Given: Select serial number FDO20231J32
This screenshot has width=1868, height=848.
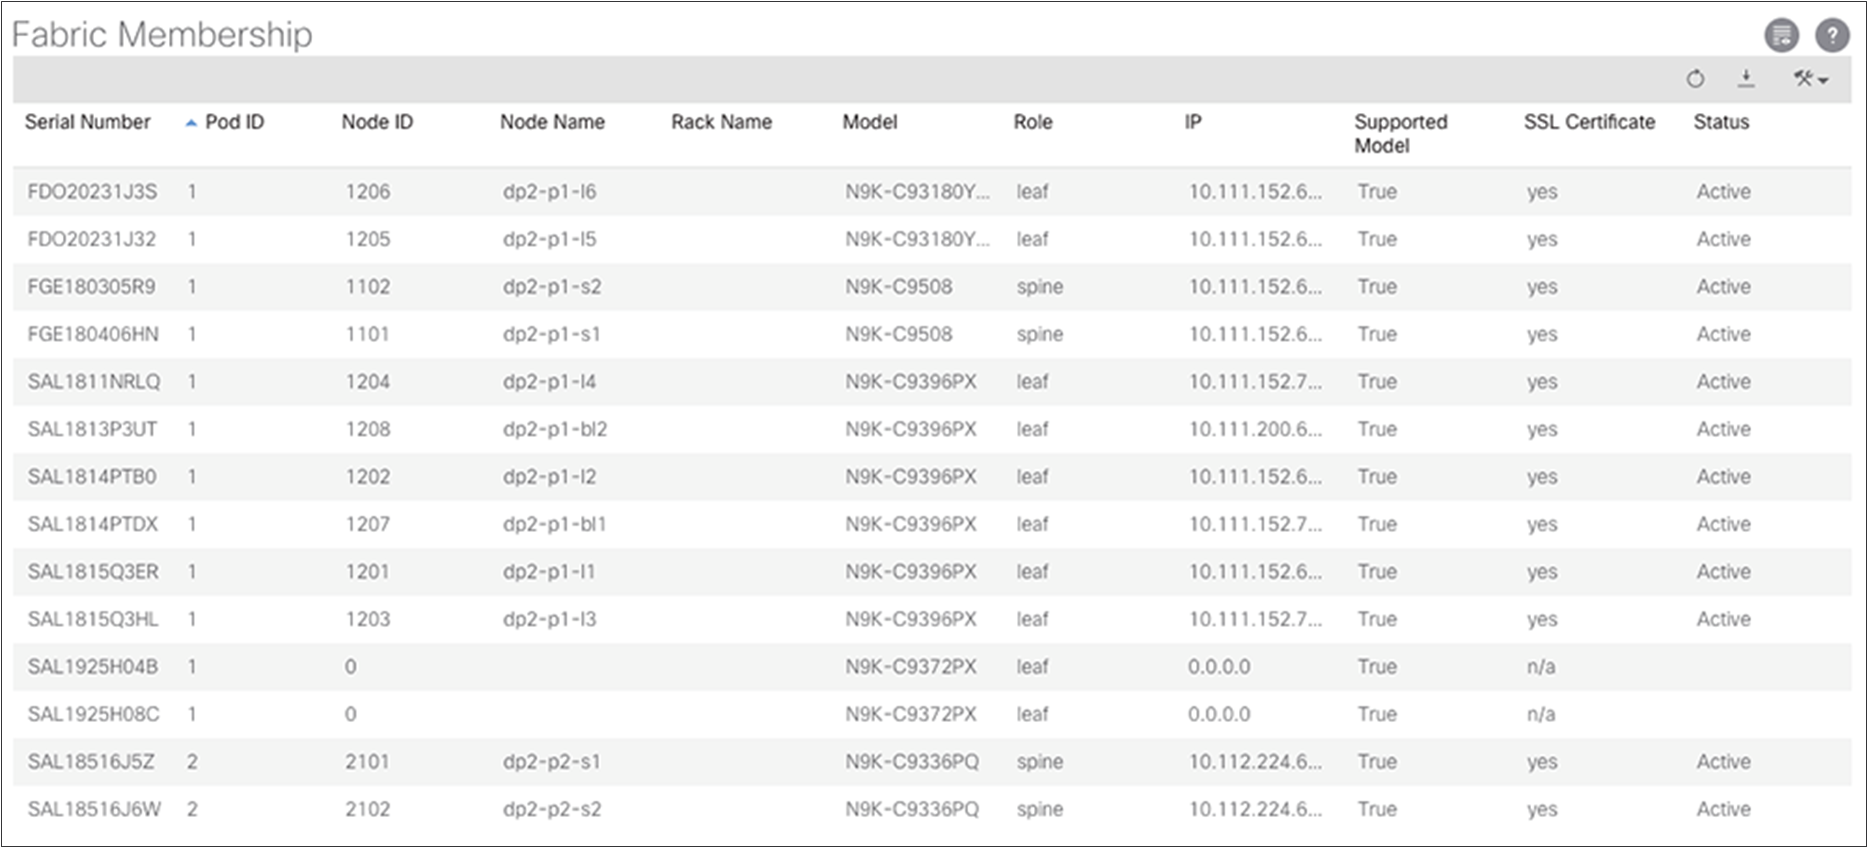Looking at the screenshot, I should tap(91, 240).
